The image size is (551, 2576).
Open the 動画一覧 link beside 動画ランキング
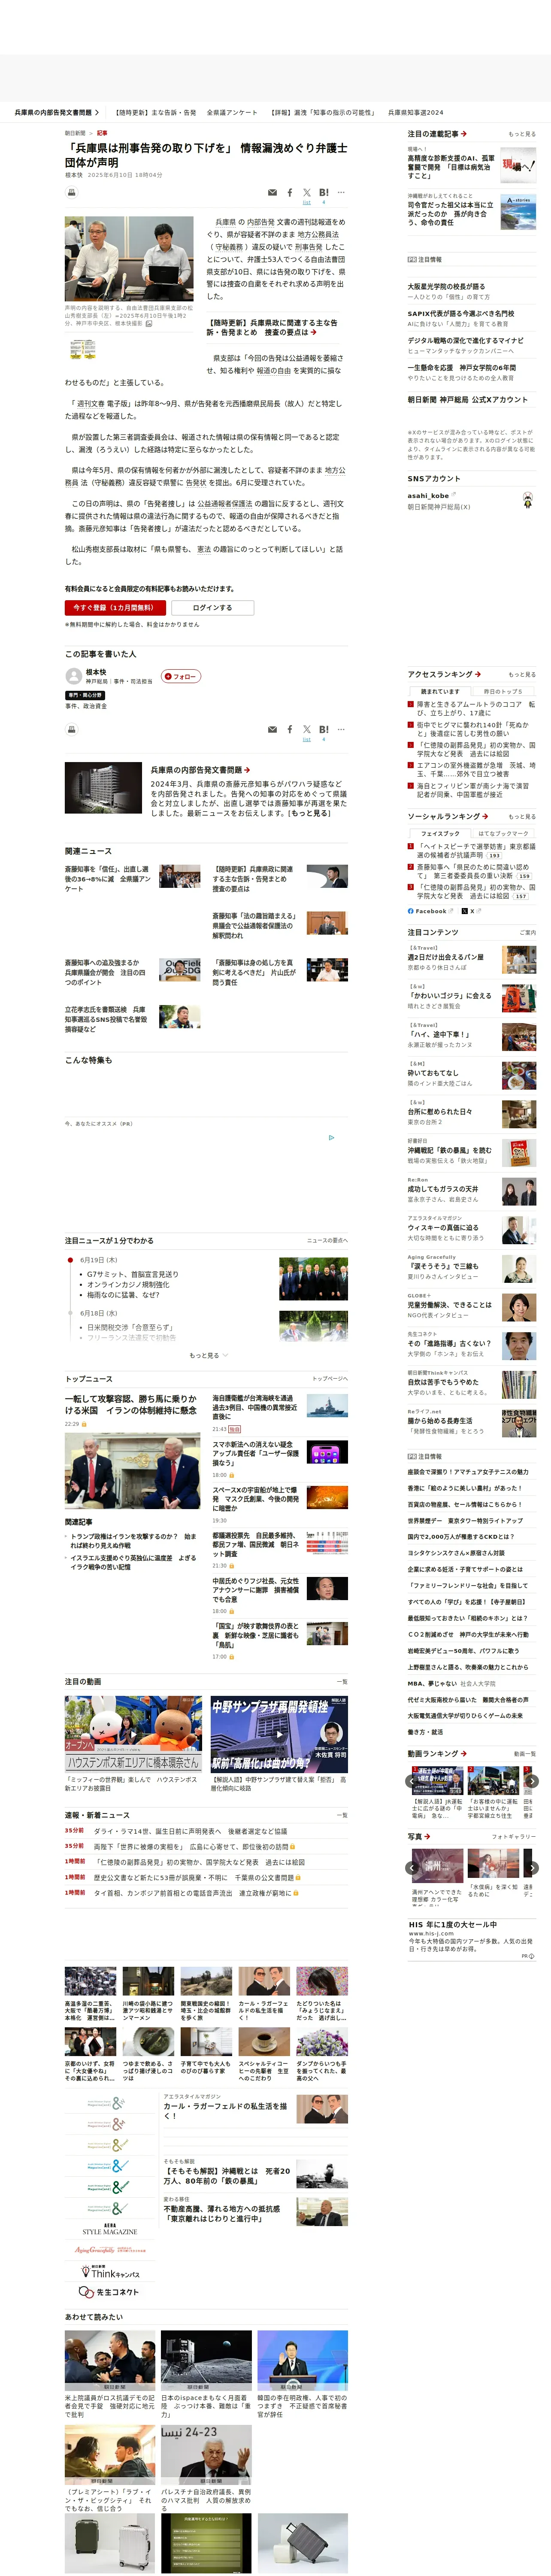tap(525, 1754)
